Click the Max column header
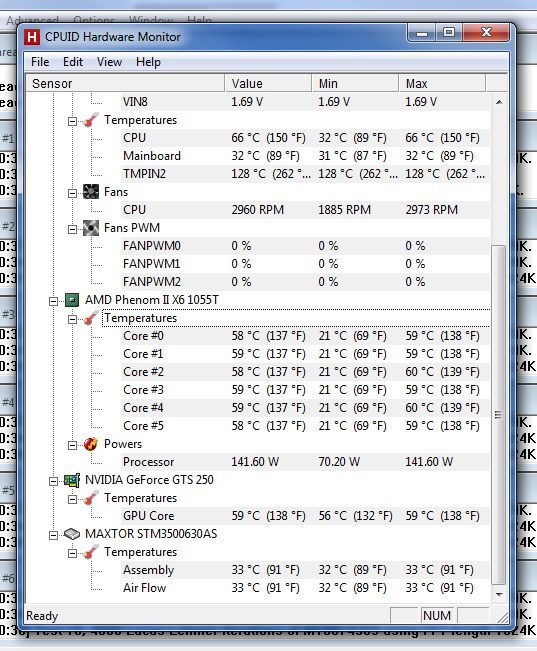This screenshot has width=537, height=651. point(442,83)
